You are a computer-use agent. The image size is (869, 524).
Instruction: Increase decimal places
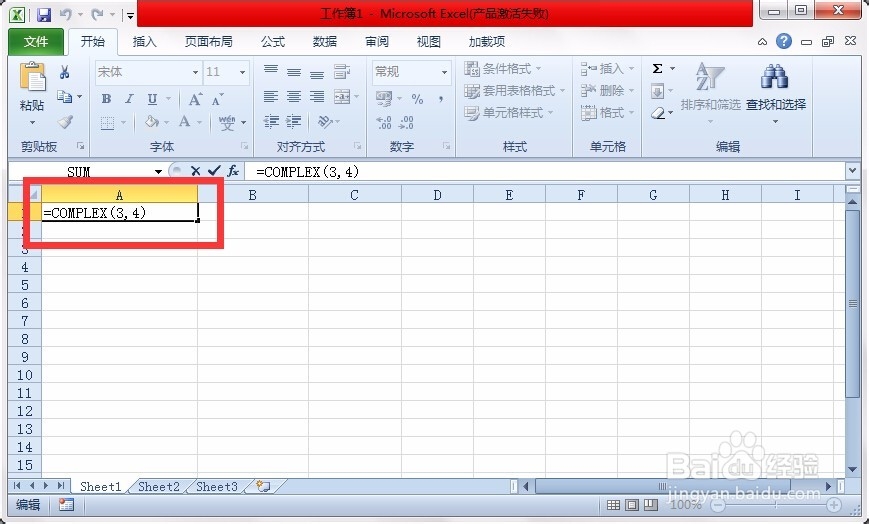[x=384, y=123]
